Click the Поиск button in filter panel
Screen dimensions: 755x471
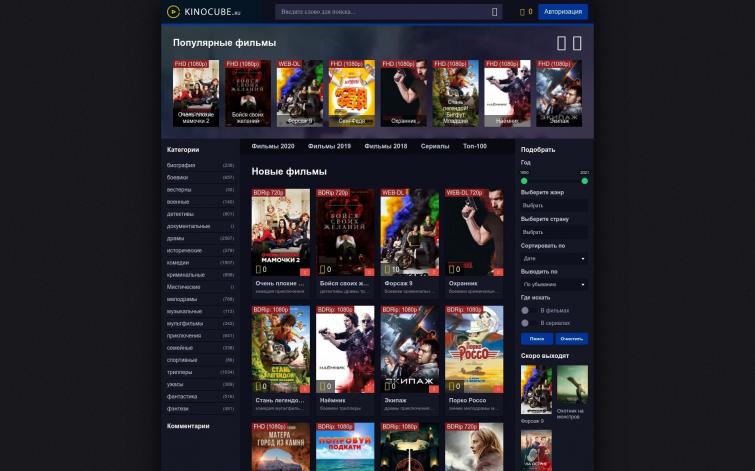[x=536, y=339]
